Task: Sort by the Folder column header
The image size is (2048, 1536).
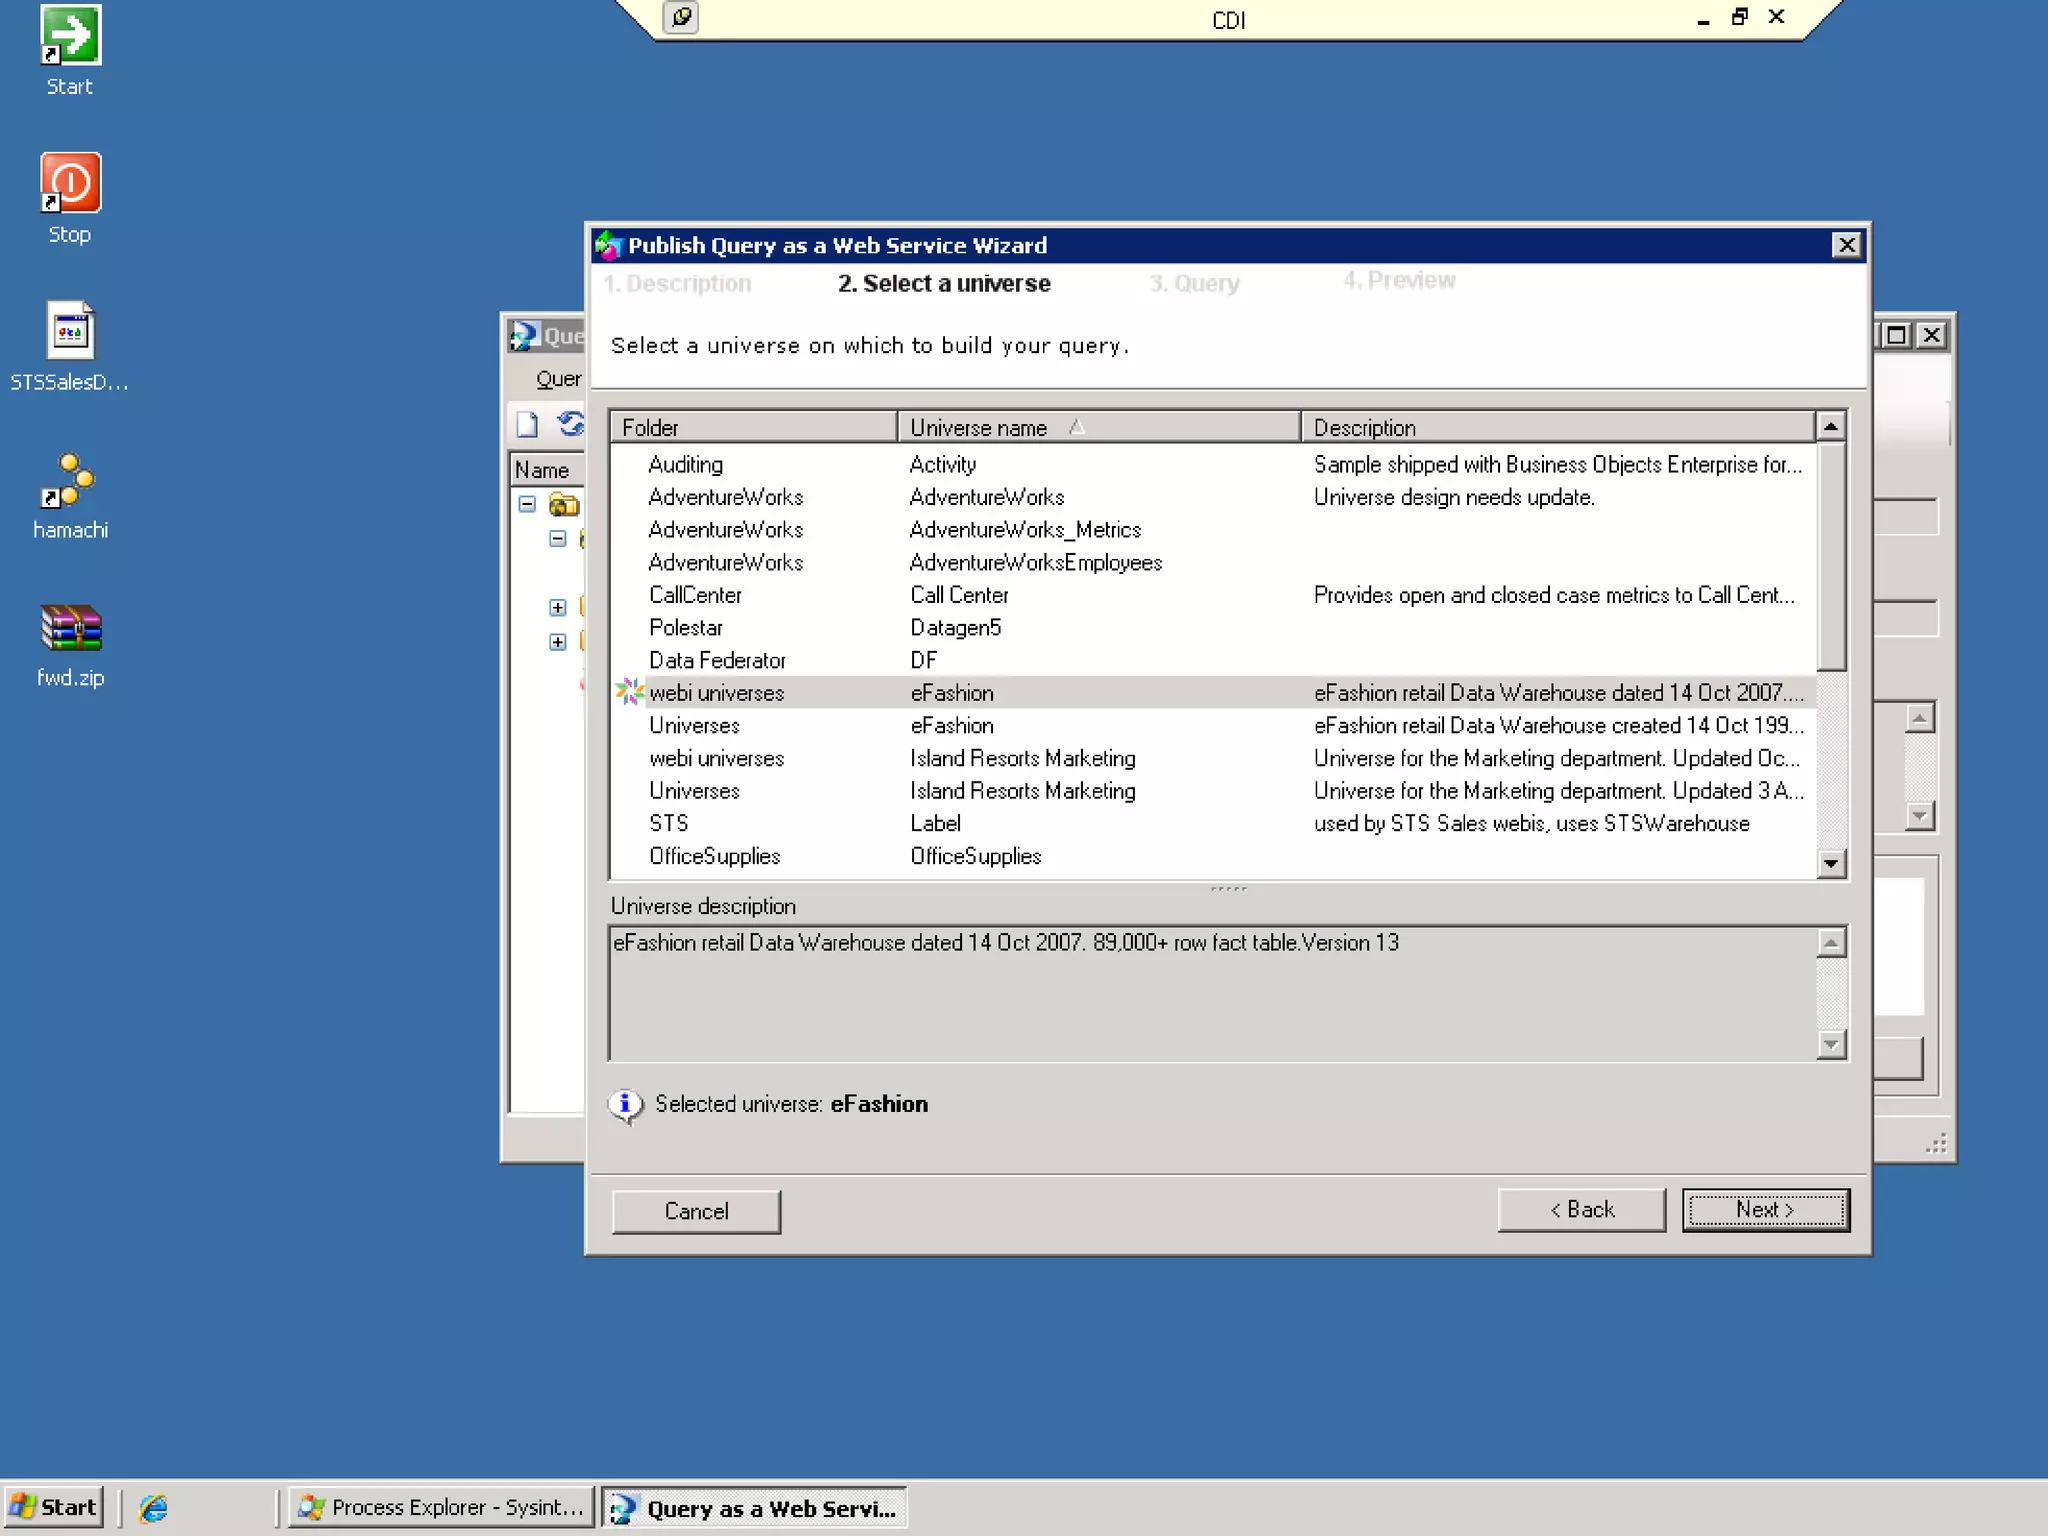Action: pos(753,427)
